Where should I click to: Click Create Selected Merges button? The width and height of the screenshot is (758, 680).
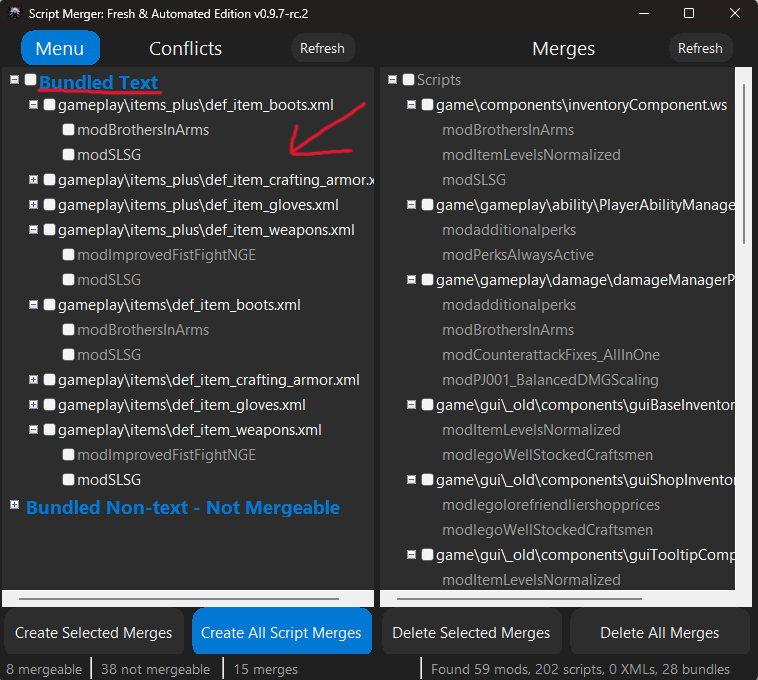(93, 632)
